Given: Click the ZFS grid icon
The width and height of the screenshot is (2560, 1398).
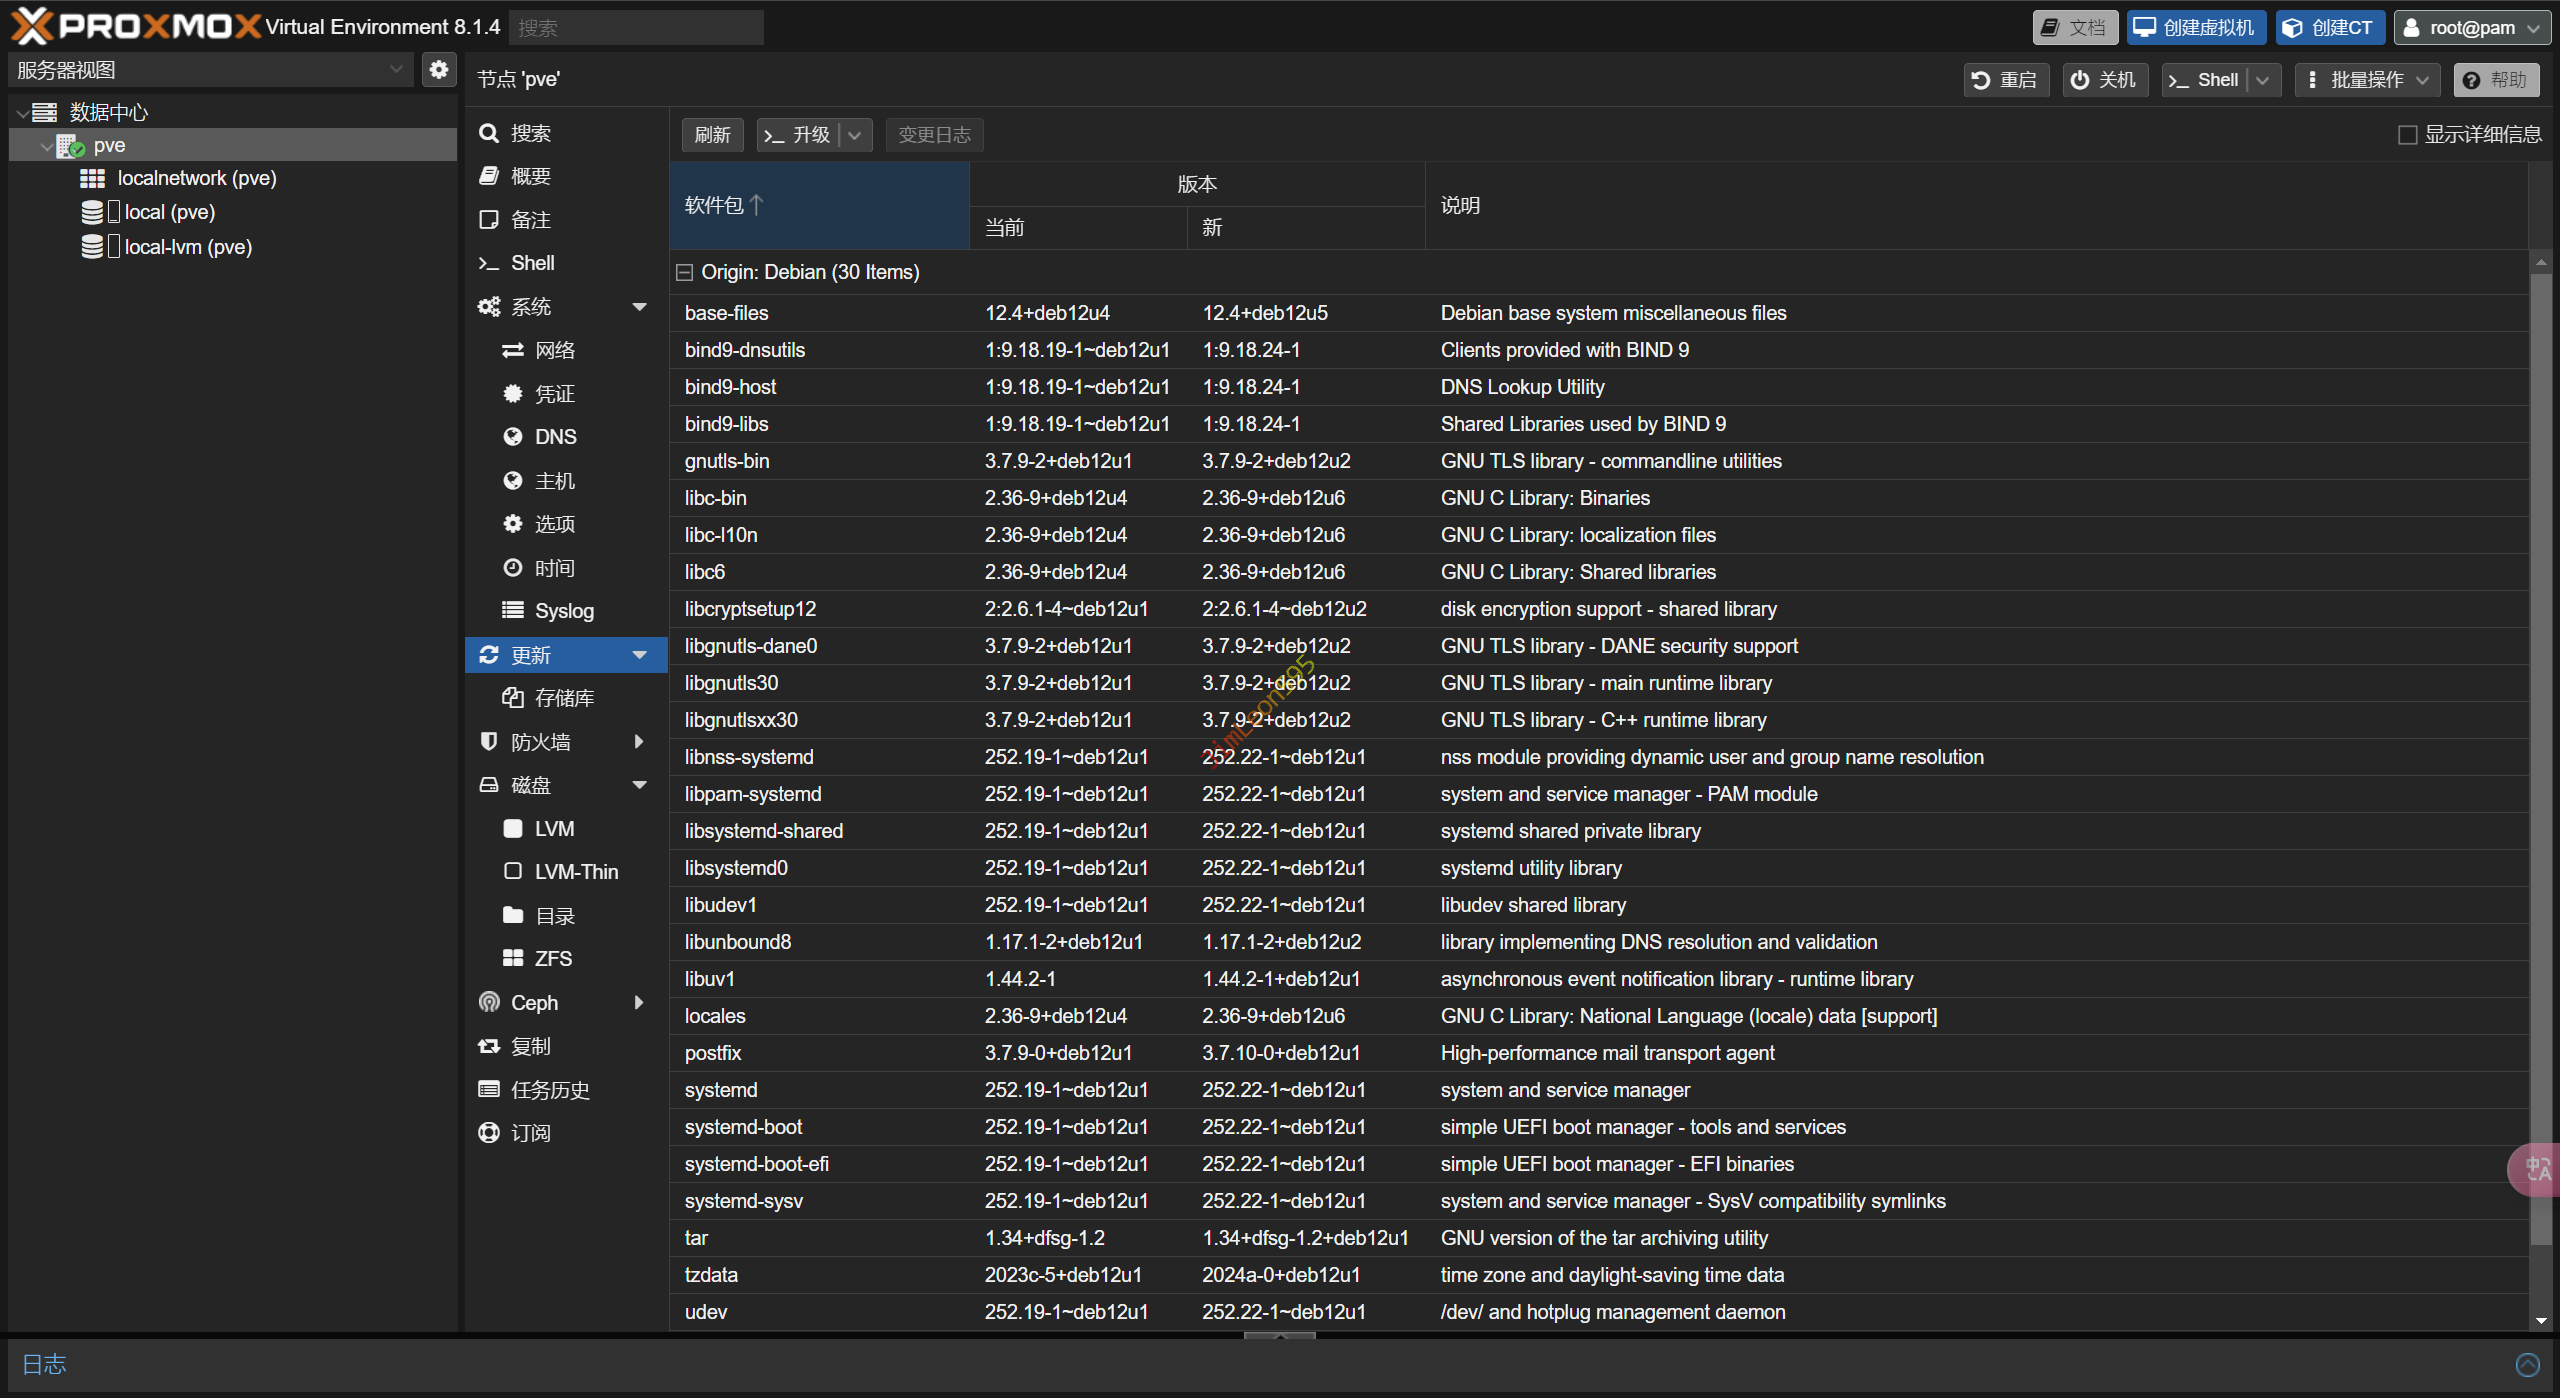Looking at the screenshot, I should 513,958.
